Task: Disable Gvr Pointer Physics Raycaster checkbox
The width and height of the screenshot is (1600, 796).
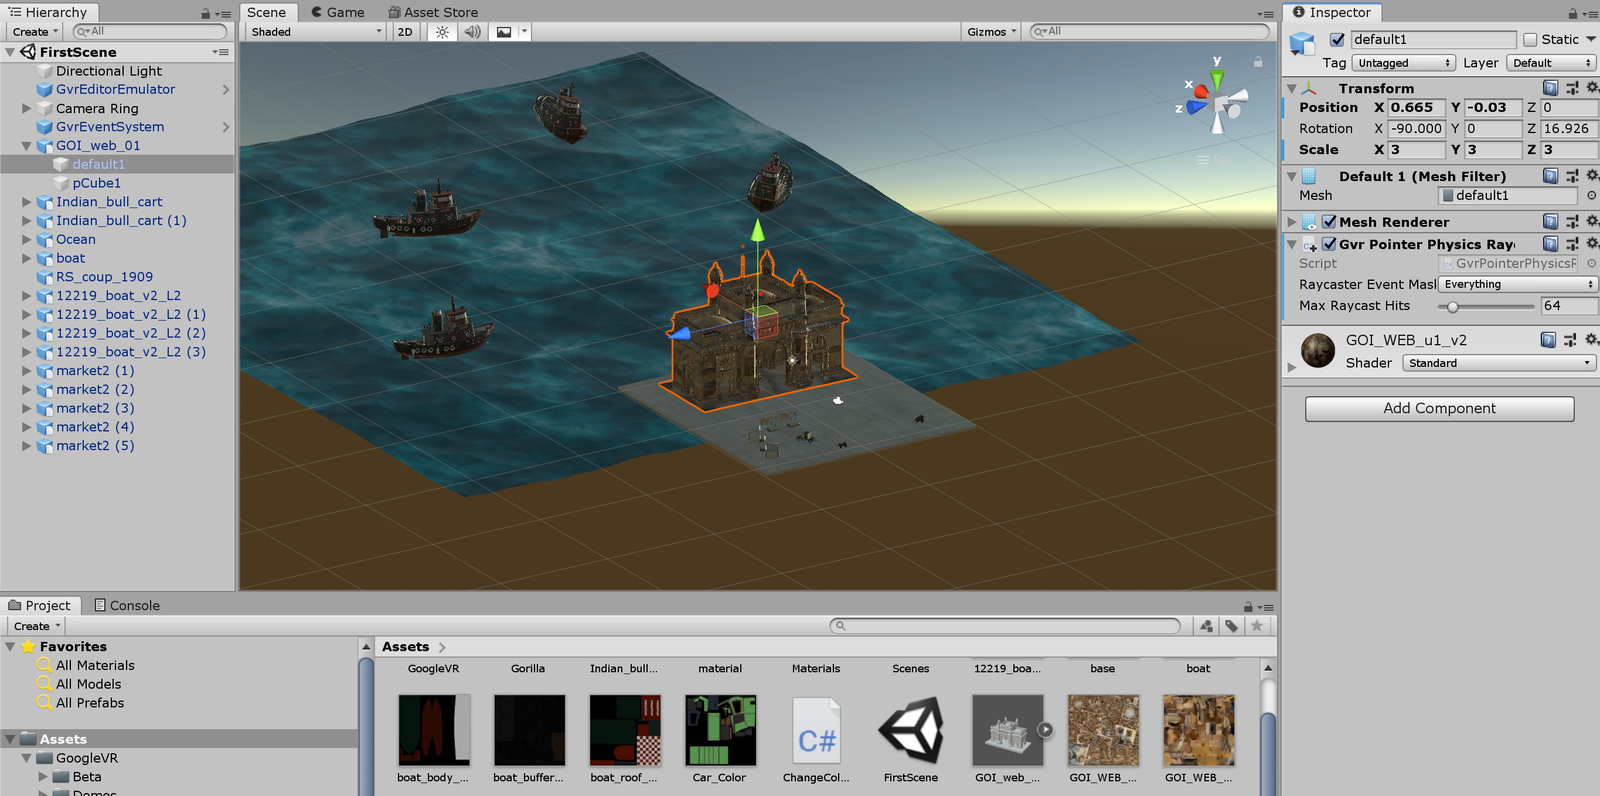Action: coord(1329,244)
